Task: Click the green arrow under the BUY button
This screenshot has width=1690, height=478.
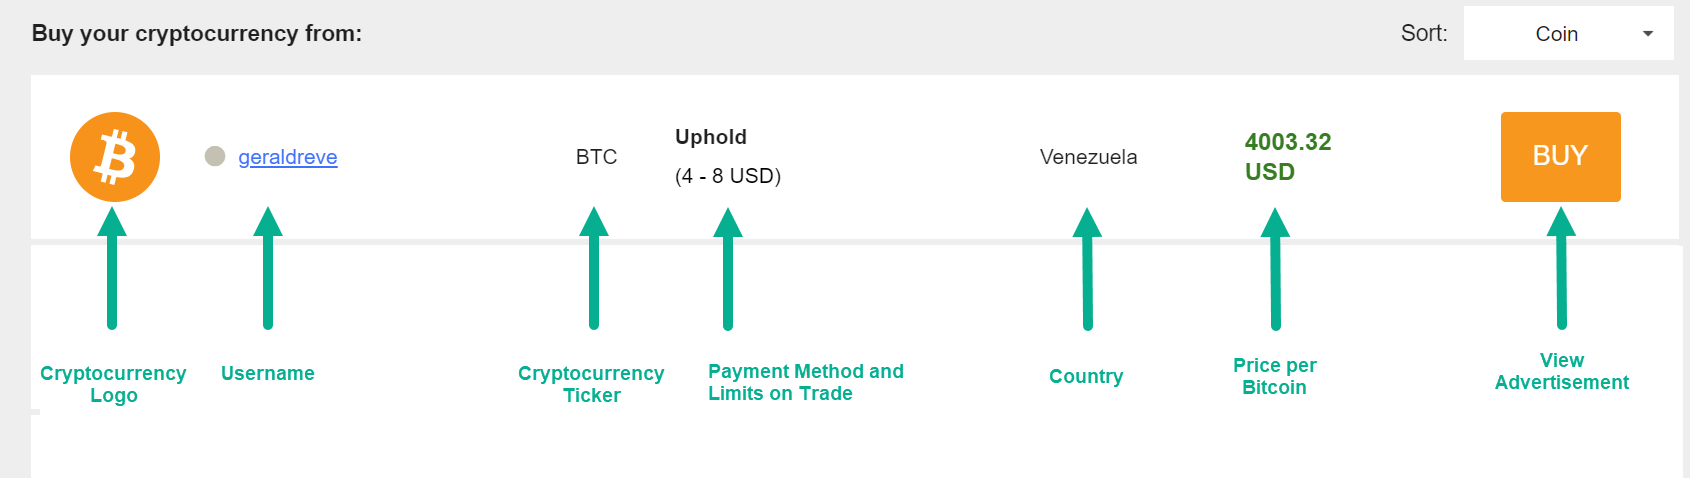Action: [1561, 268]
